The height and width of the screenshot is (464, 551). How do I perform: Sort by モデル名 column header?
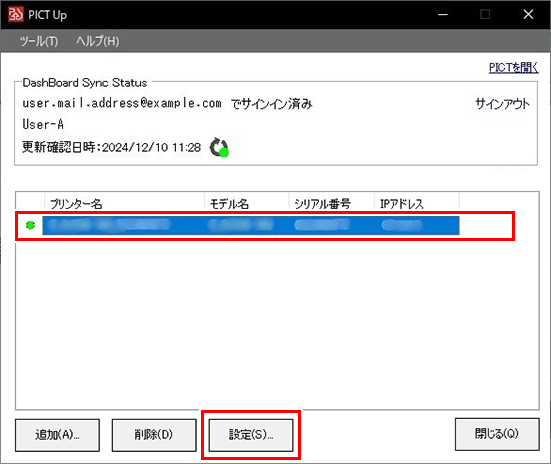247,204
